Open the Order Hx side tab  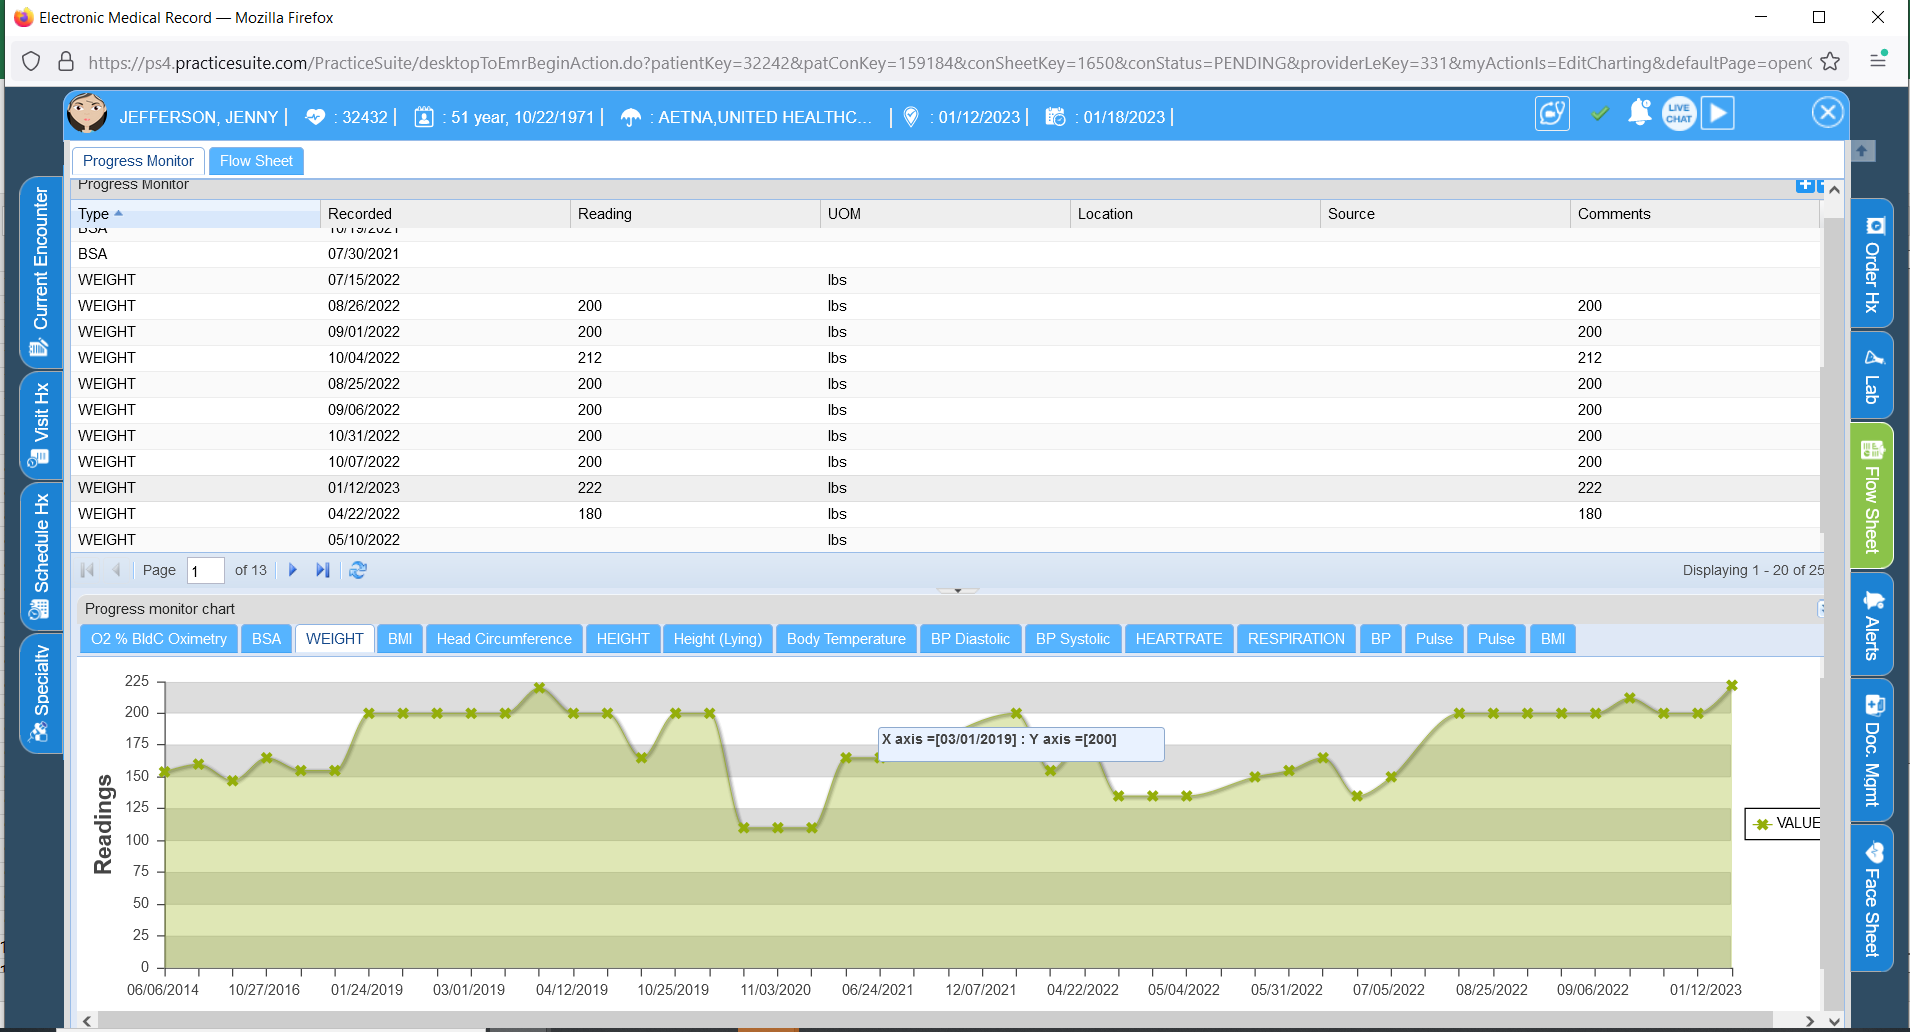tap(1872, 264)
